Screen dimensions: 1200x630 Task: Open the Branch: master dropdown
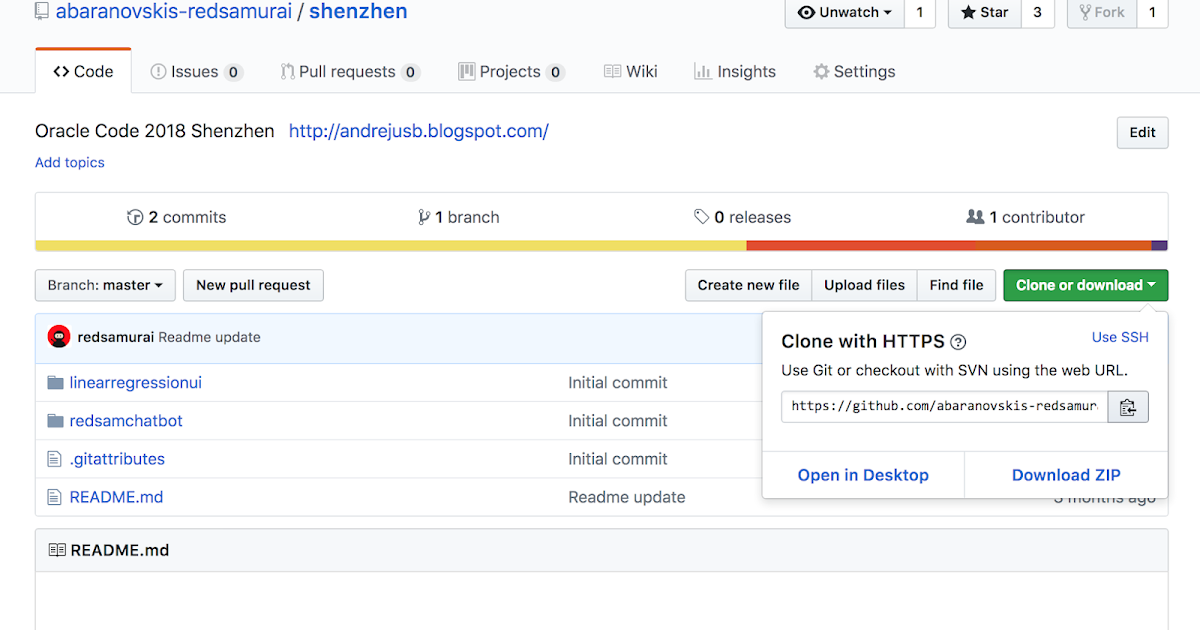point(104,285)
